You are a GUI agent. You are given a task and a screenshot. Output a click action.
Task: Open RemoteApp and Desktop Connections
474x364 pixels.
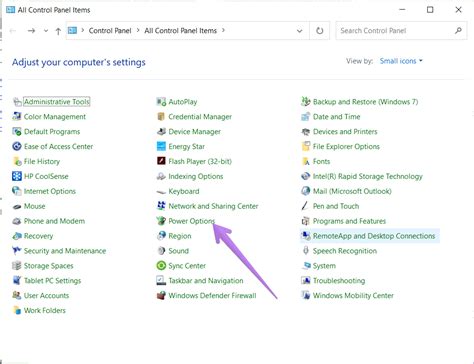(x=370, y=236)
